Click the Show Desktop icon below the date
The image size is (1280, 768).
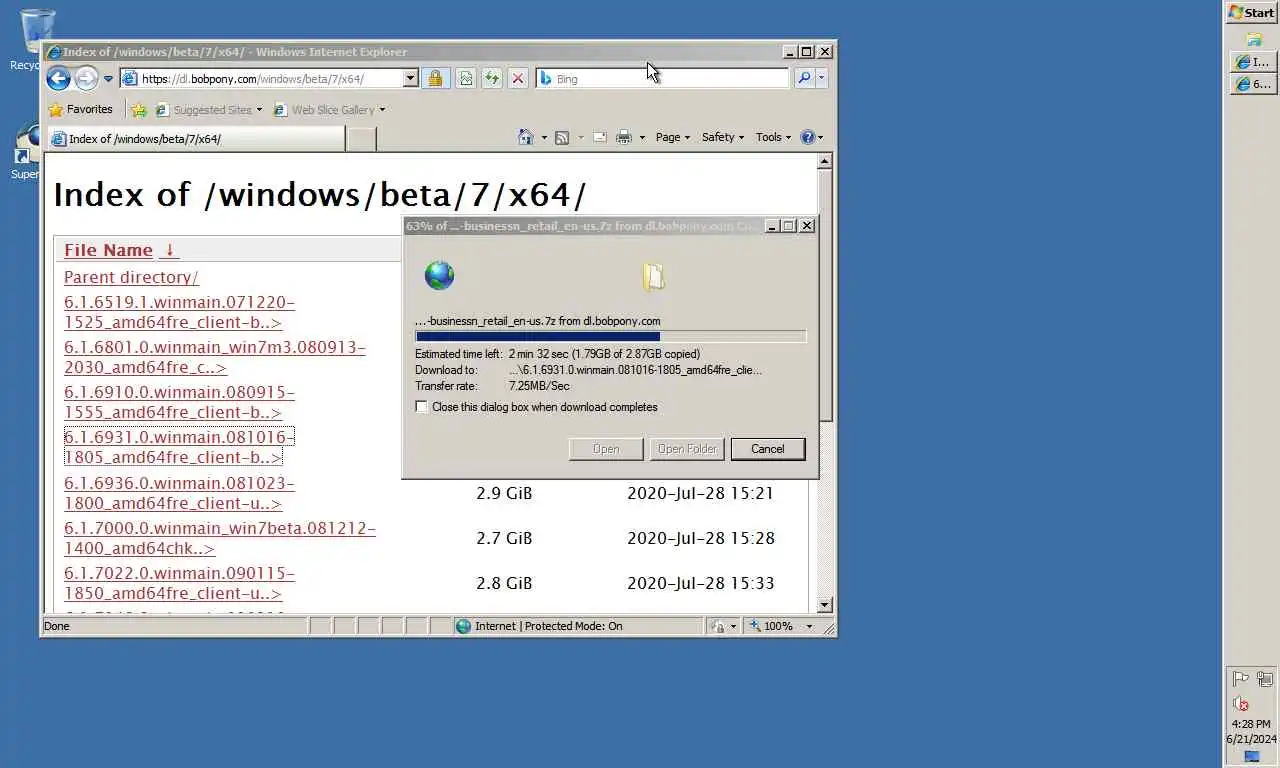1253,757
